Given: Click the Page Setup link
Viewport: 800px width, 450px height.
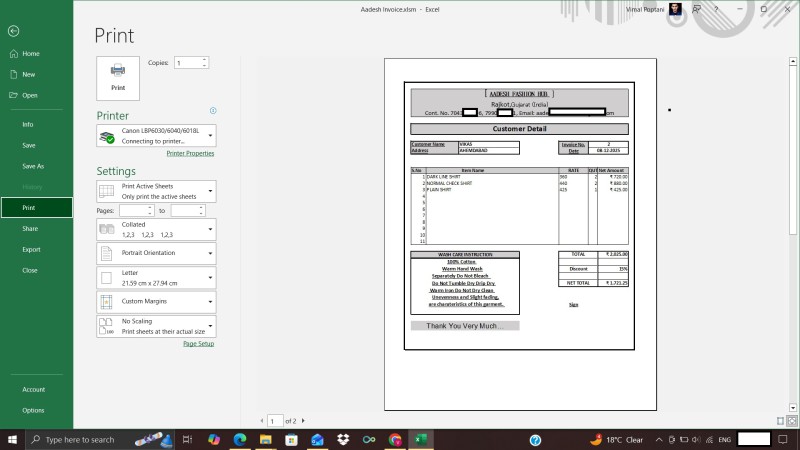Looking at the screenshot, I should click(x=198, y=343).
